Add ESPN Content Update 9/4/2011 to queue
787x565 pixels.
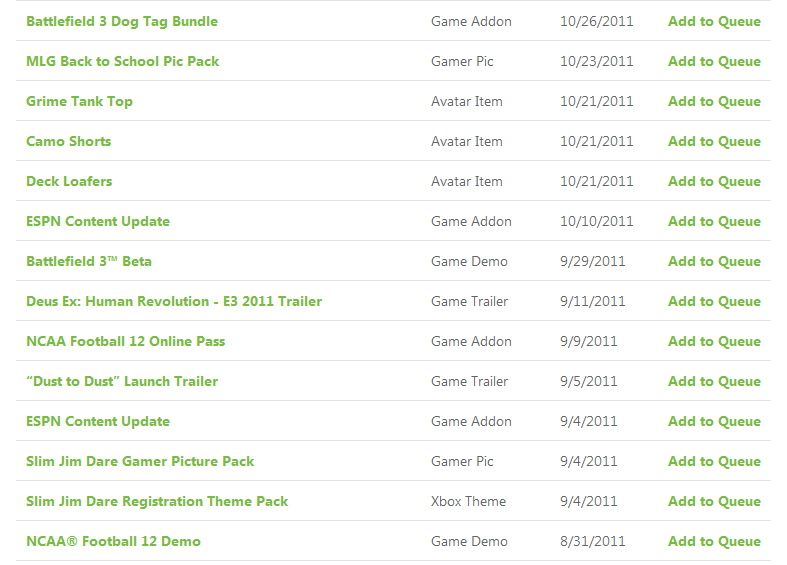[x=714, y=421]
